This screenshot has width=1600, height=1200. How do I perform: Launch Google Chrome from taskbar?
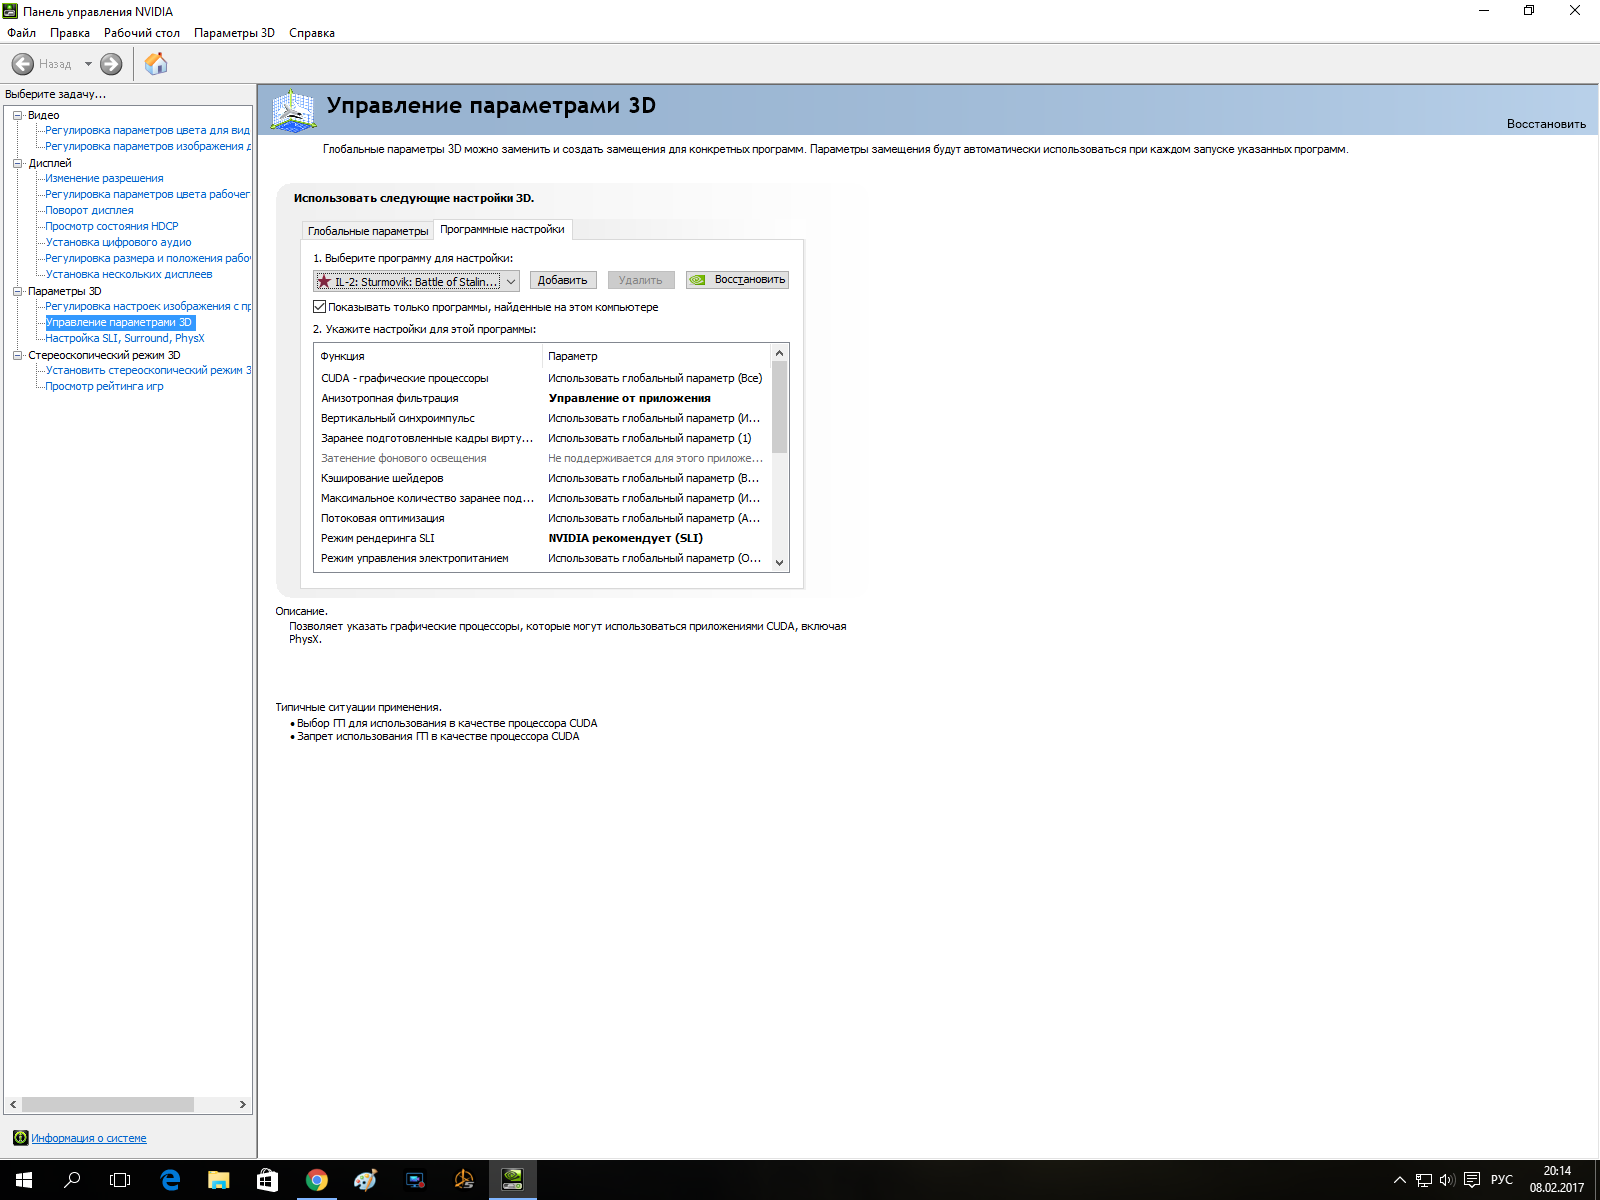tap(316, 1180)
